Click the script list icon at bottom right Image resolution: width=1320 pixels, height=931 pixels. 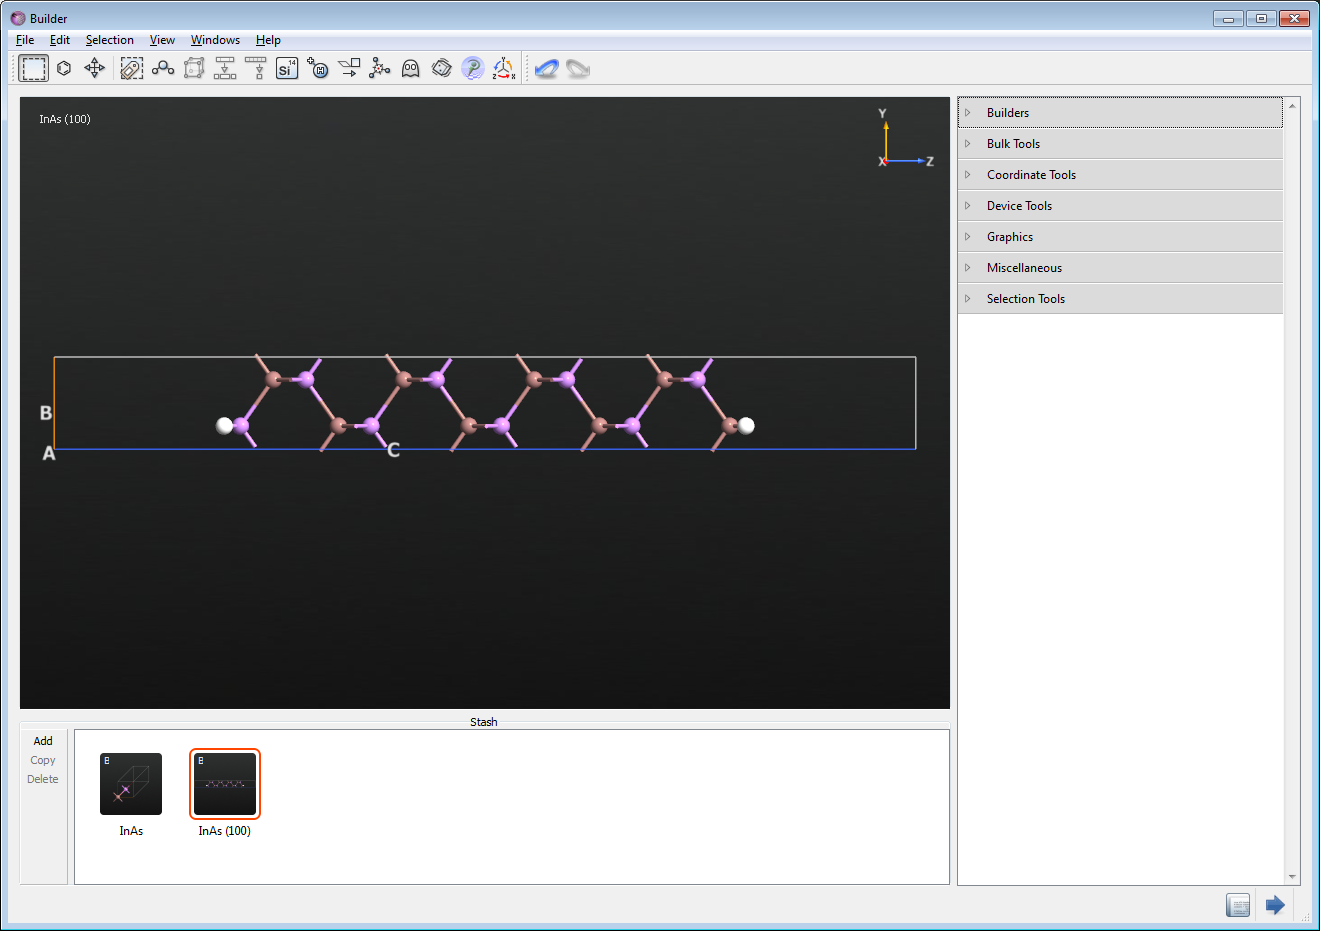(x=1238, y=905)
